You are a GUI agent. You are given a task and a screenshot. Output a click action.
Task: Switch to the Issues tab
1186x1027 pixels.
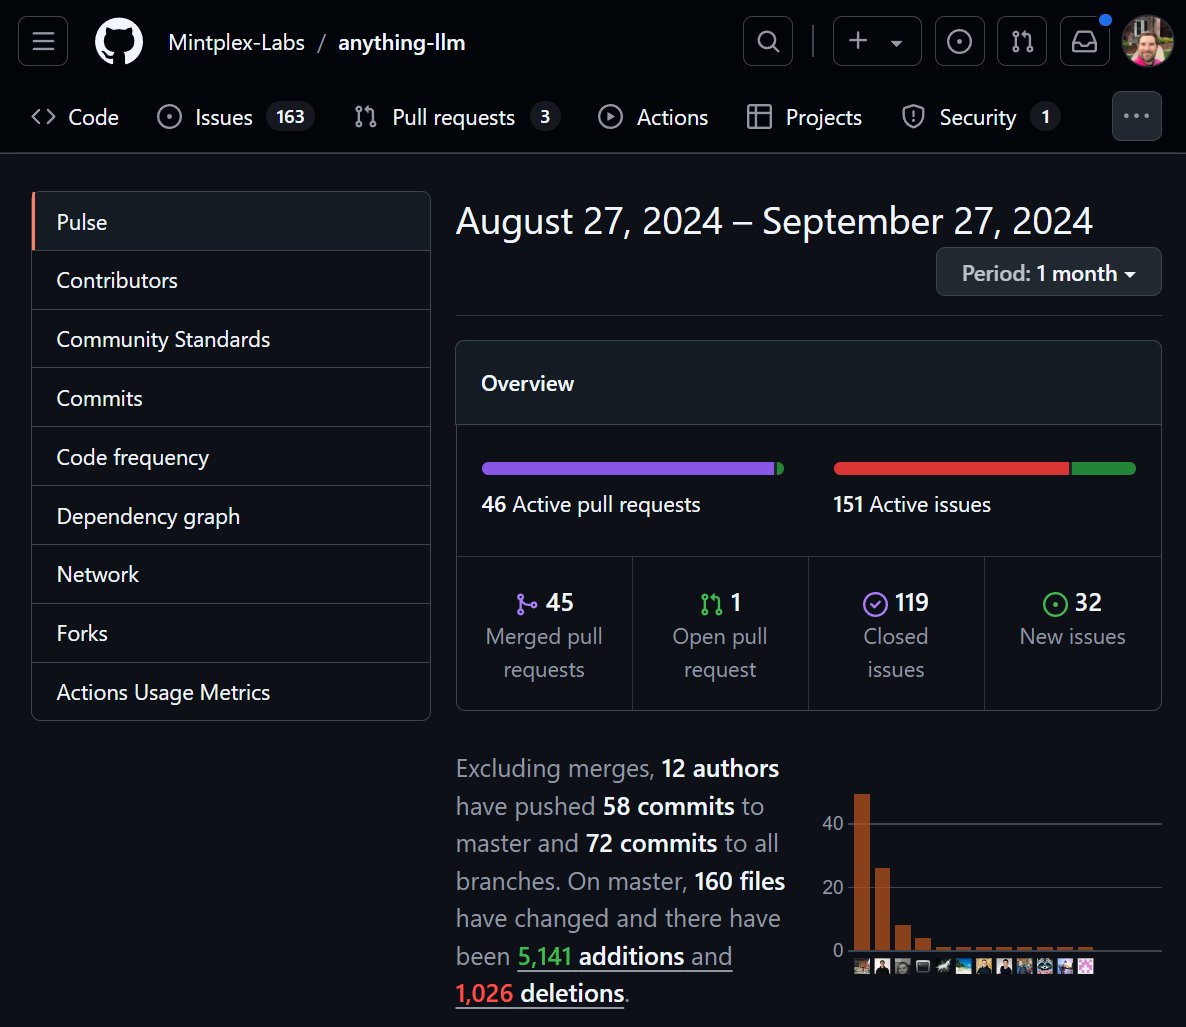[x=235, y=117]
